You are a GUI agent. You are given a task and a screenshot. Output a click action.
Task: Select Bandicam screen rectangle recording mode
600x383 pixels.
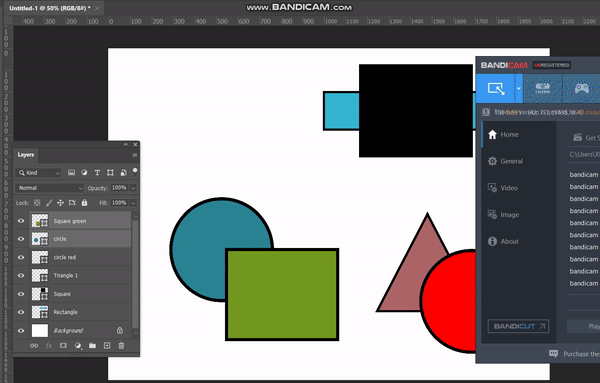(496, 89)
